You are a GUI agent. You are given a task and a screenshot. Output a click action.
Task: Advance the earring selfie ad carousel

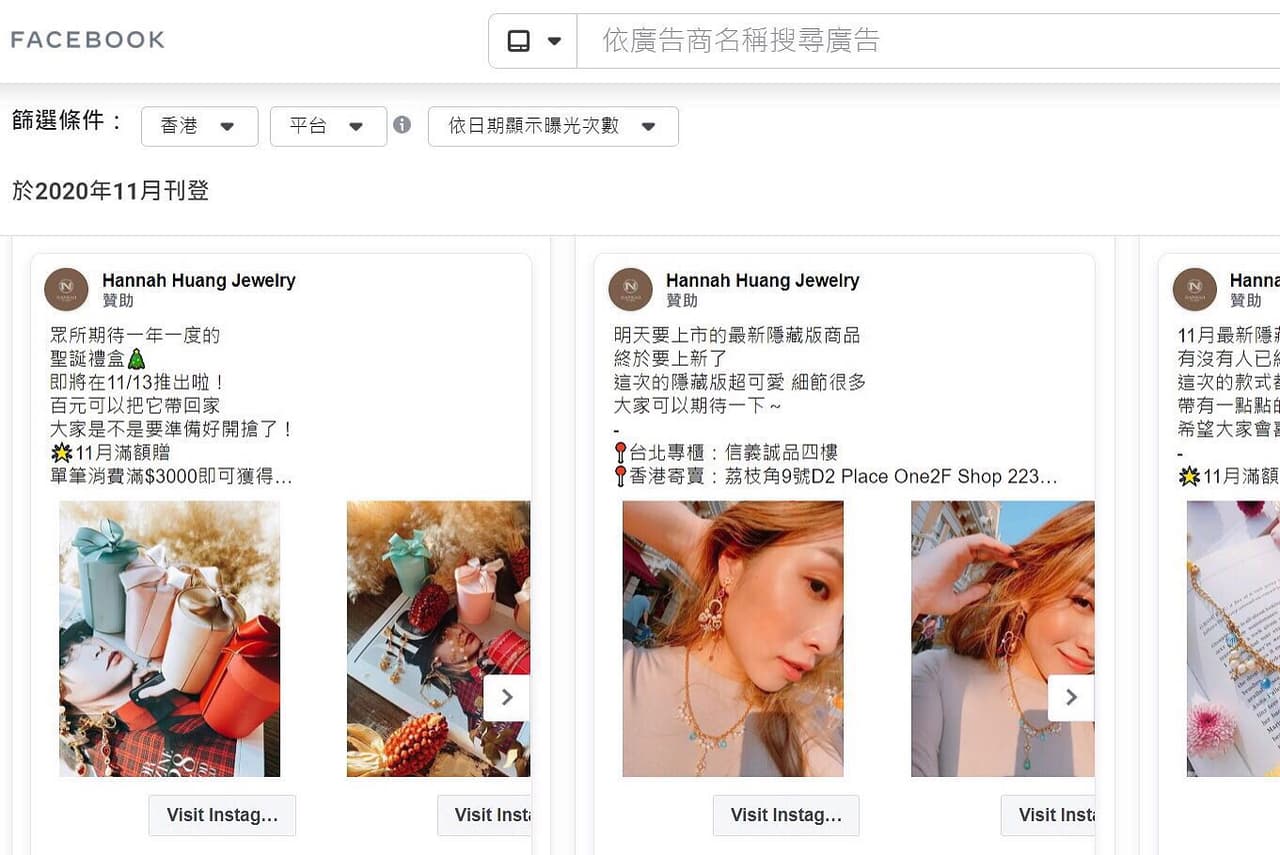pos(1071,697)
